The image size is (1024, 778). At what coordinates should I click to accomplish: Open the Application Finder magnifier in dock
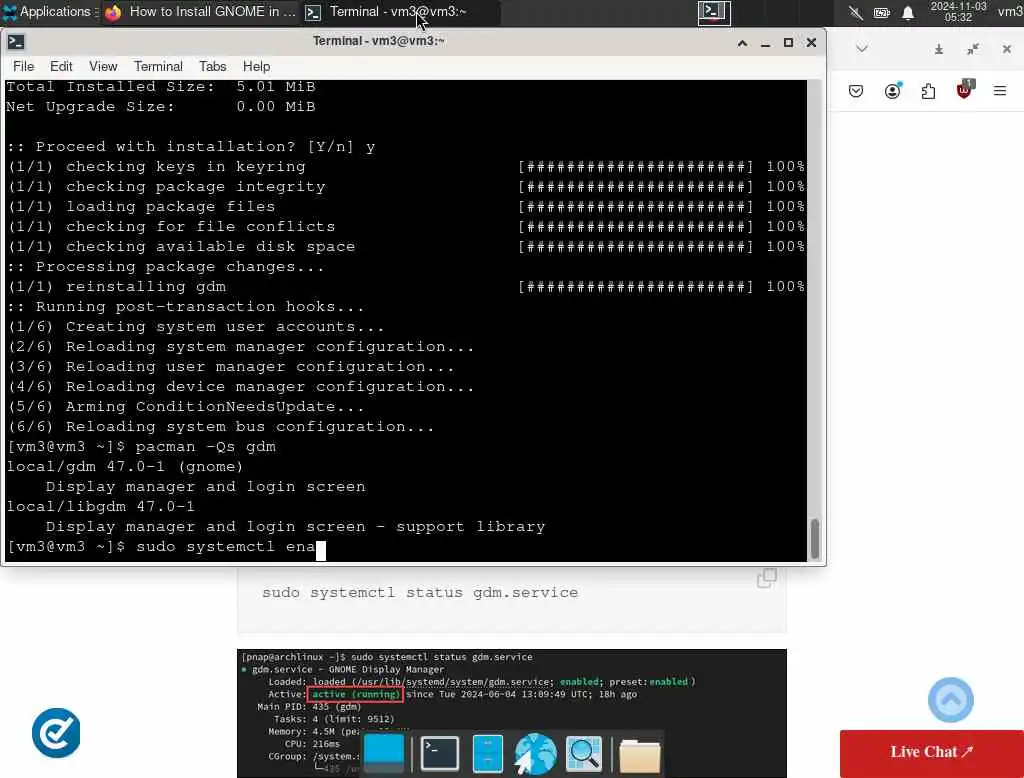(584, 754)
